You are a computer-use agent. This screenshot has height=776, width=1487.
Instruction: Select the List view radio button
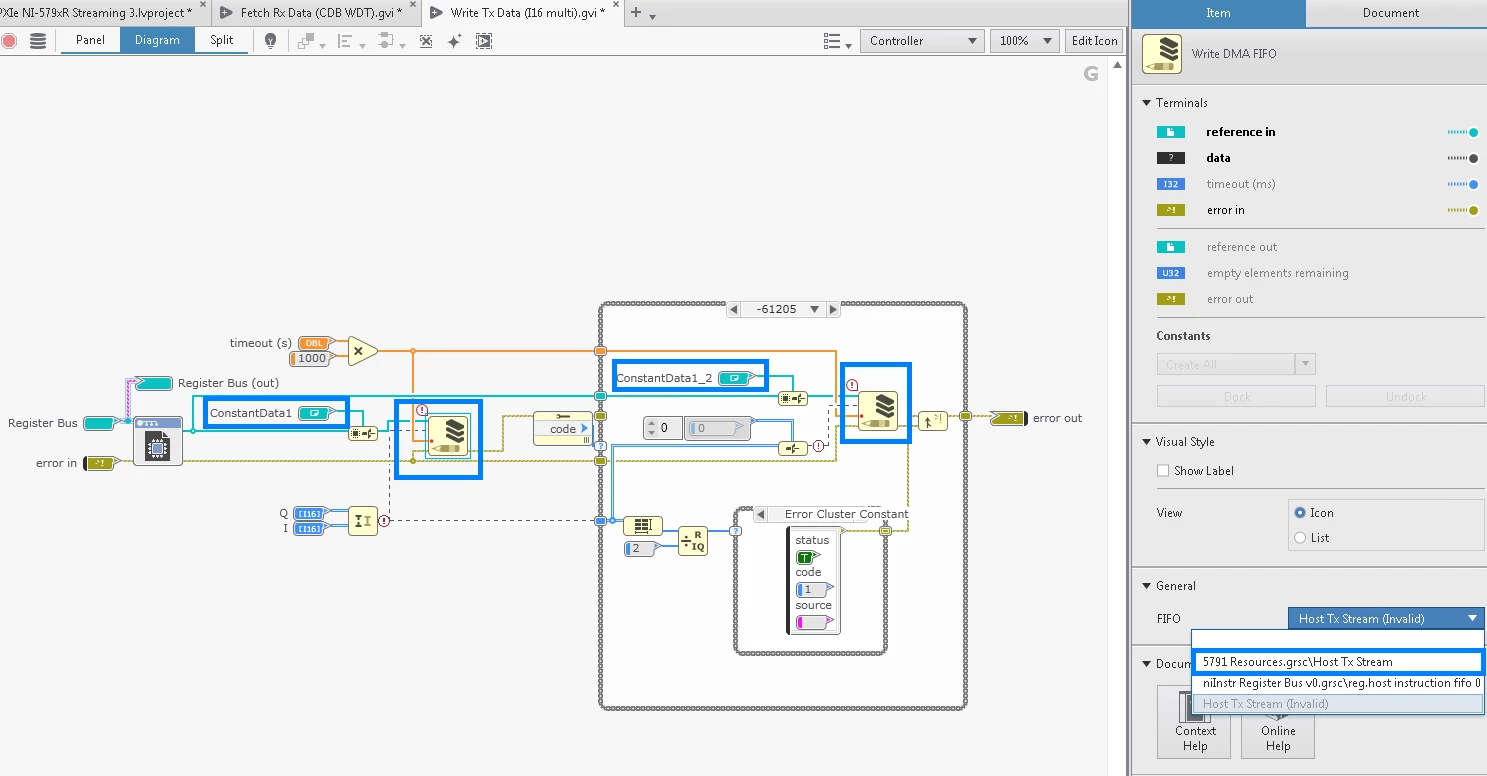1301,537
